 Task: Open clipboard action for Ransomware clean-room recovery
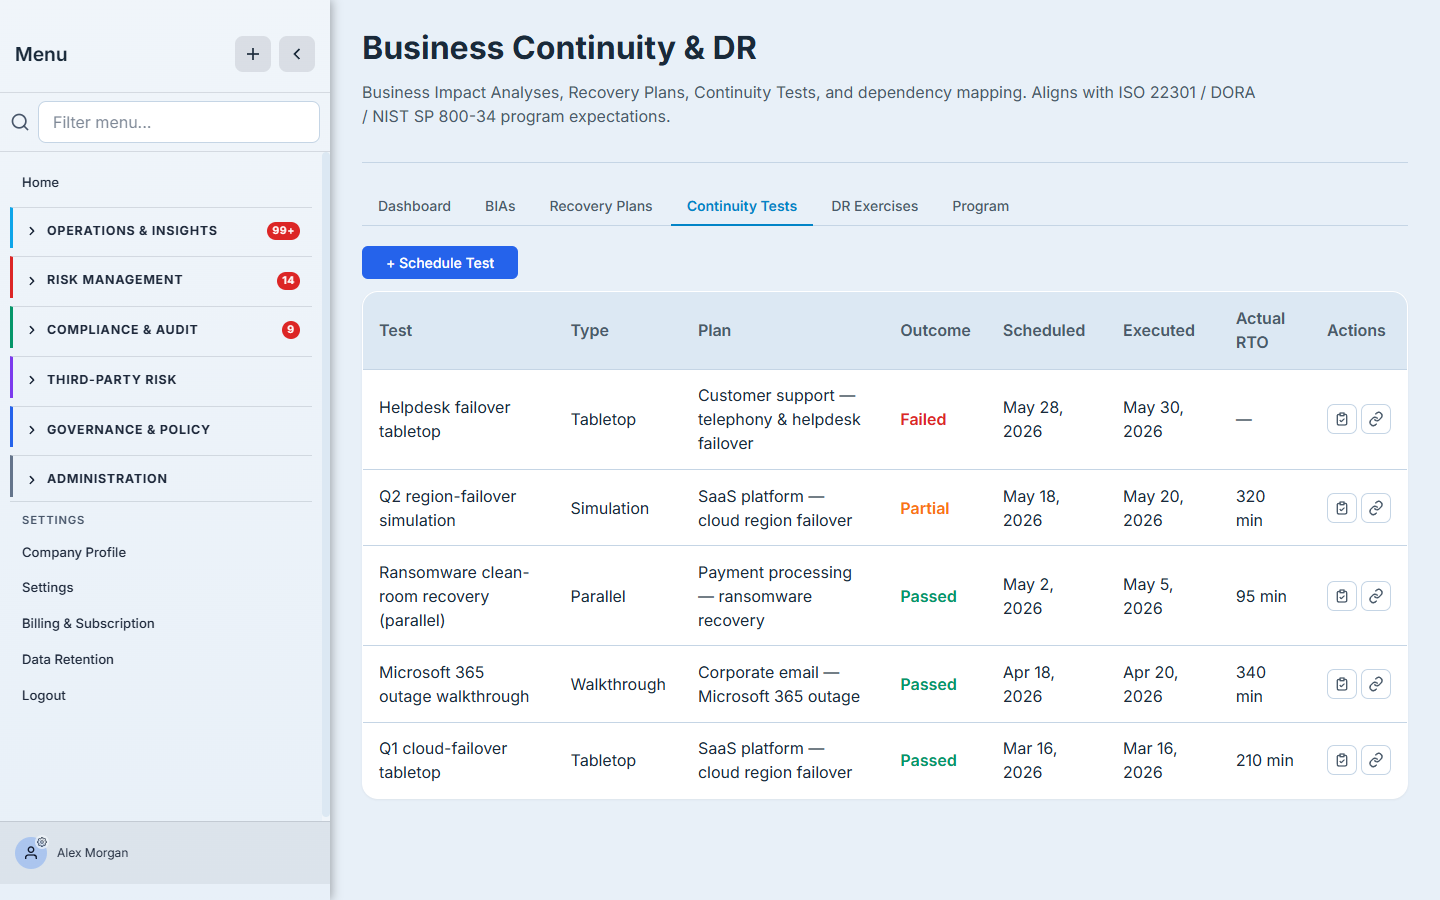1342,596
